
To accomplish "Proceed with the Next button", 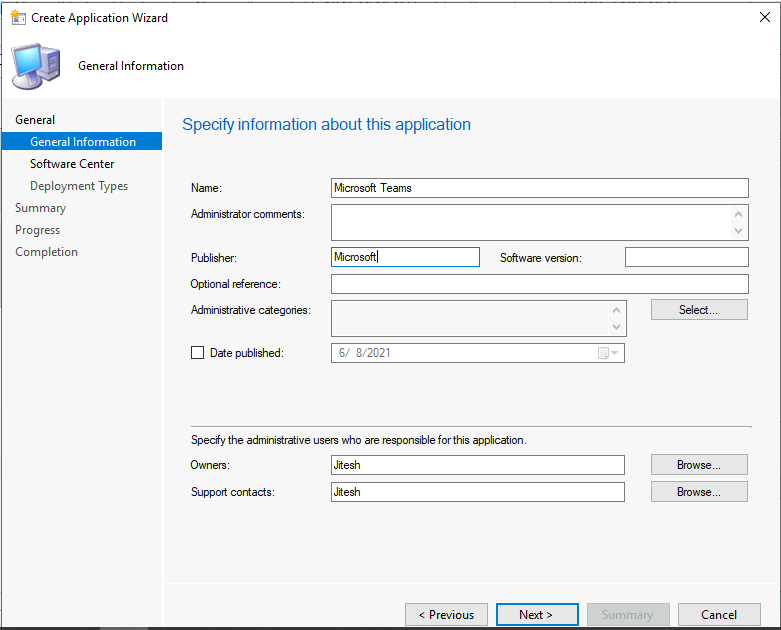I will tap(537, 615).
